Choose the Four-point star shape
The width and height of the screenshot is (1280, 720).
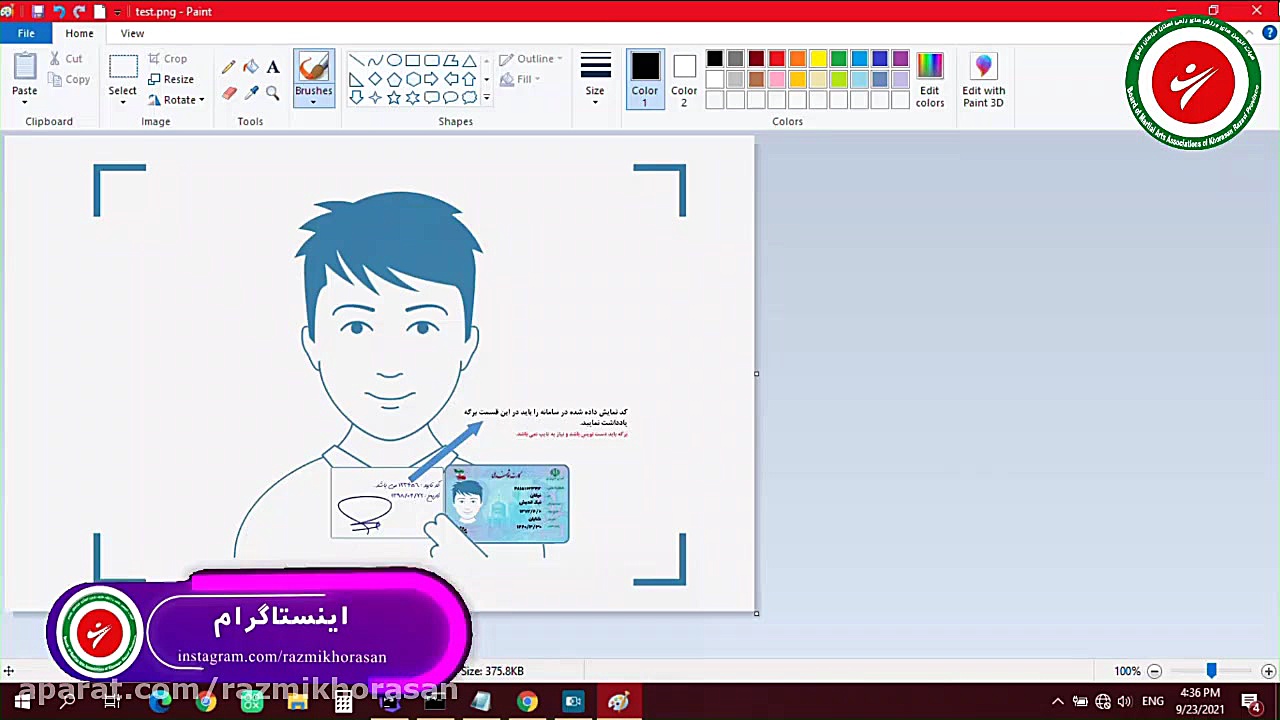(375, 98)
